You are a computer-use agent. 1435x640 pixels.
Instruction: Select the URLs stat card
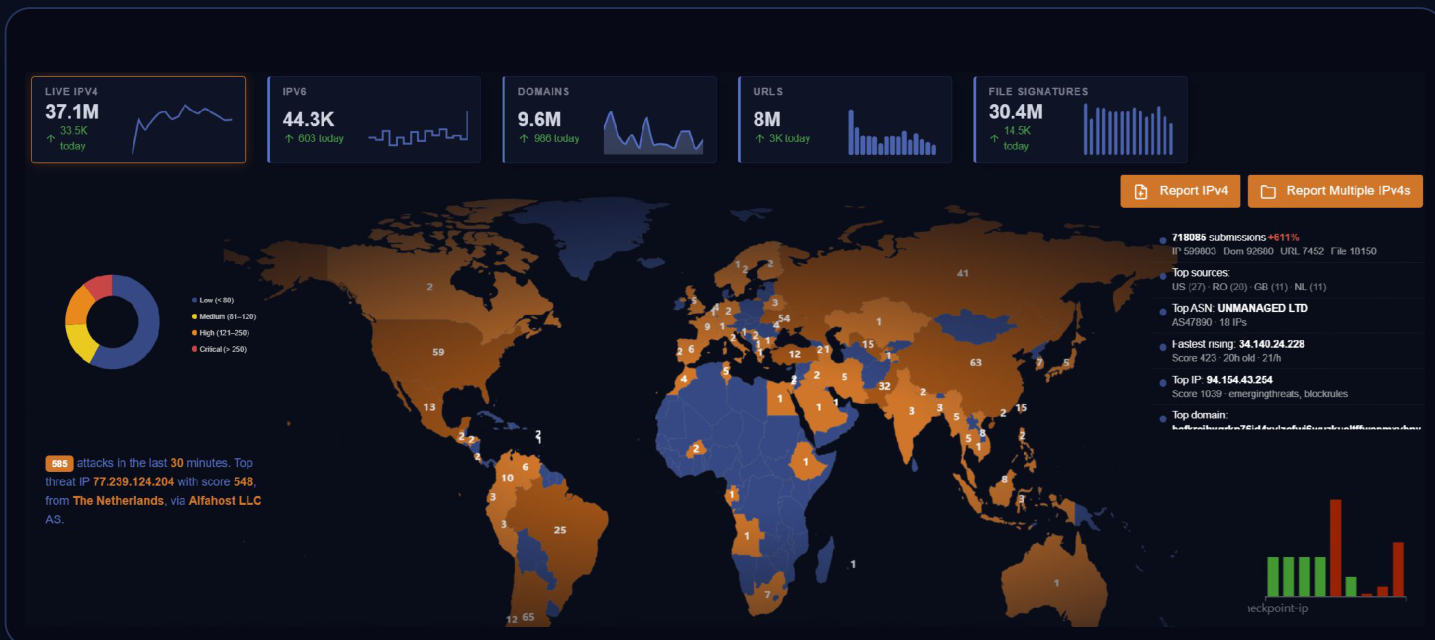845,119
